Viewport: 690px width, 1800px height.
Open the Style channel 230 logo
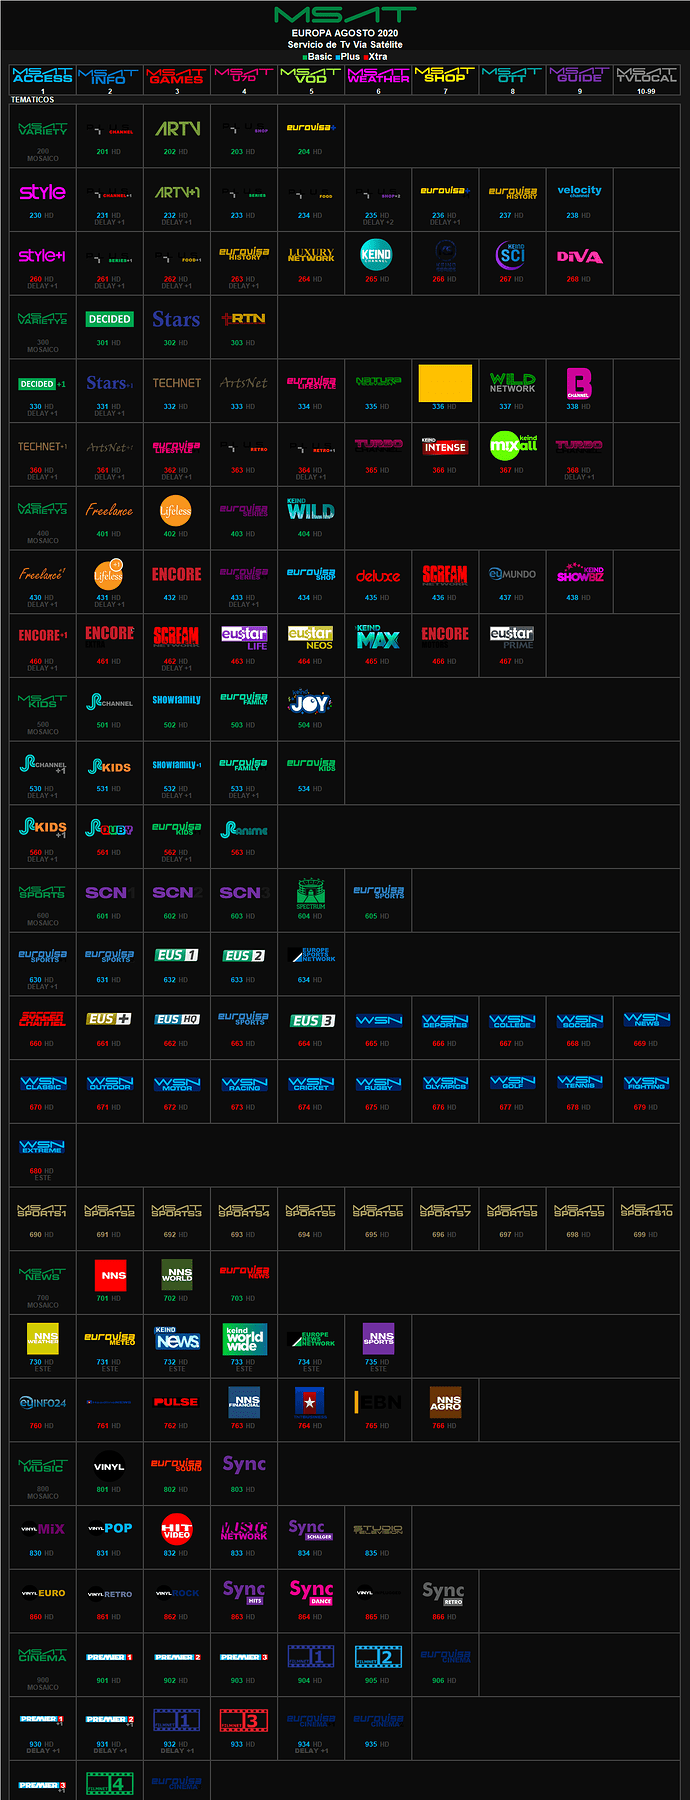43,191
